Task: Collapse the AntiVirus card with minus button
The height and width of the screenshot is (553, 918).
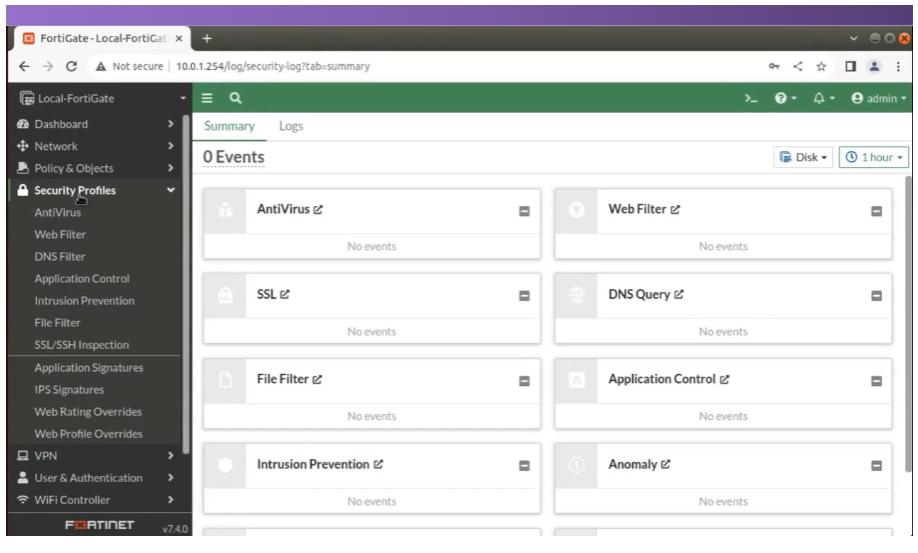Action: [x=525, y=211]
